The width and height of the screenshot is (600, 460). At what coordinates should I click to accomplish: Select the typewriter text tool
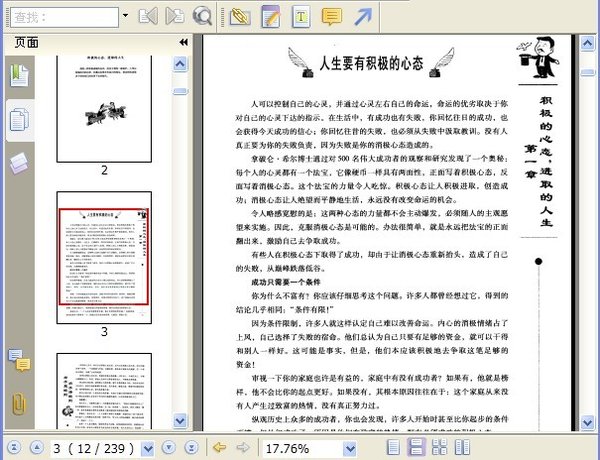click(x=301, y=17)
